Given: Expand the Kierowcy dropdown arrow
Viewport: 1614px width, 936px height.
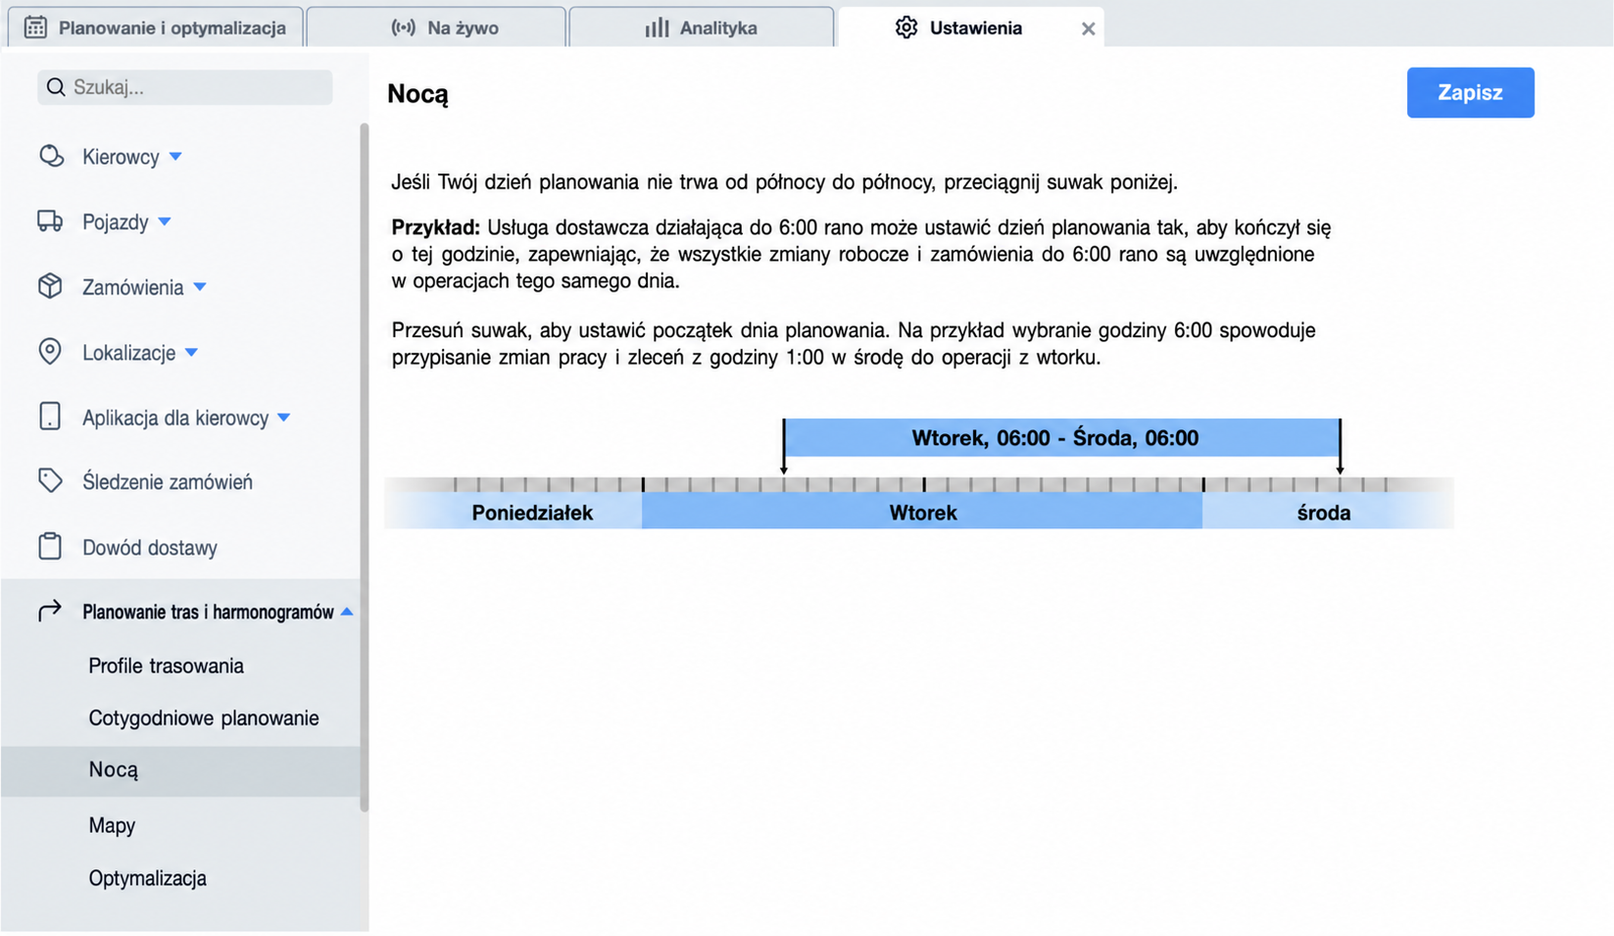Looking at the screenshot, I should [176, 156].
